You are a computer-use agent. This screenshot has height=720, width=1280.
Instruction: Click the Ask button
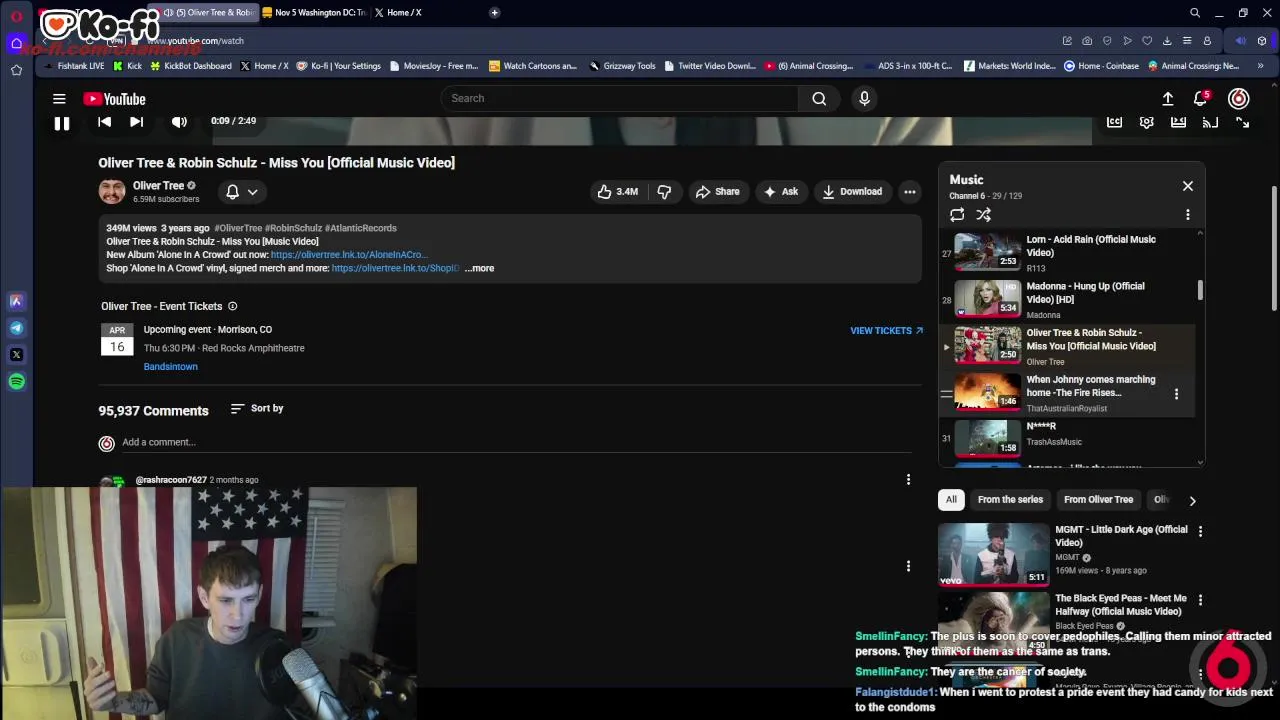pos(780,191)
